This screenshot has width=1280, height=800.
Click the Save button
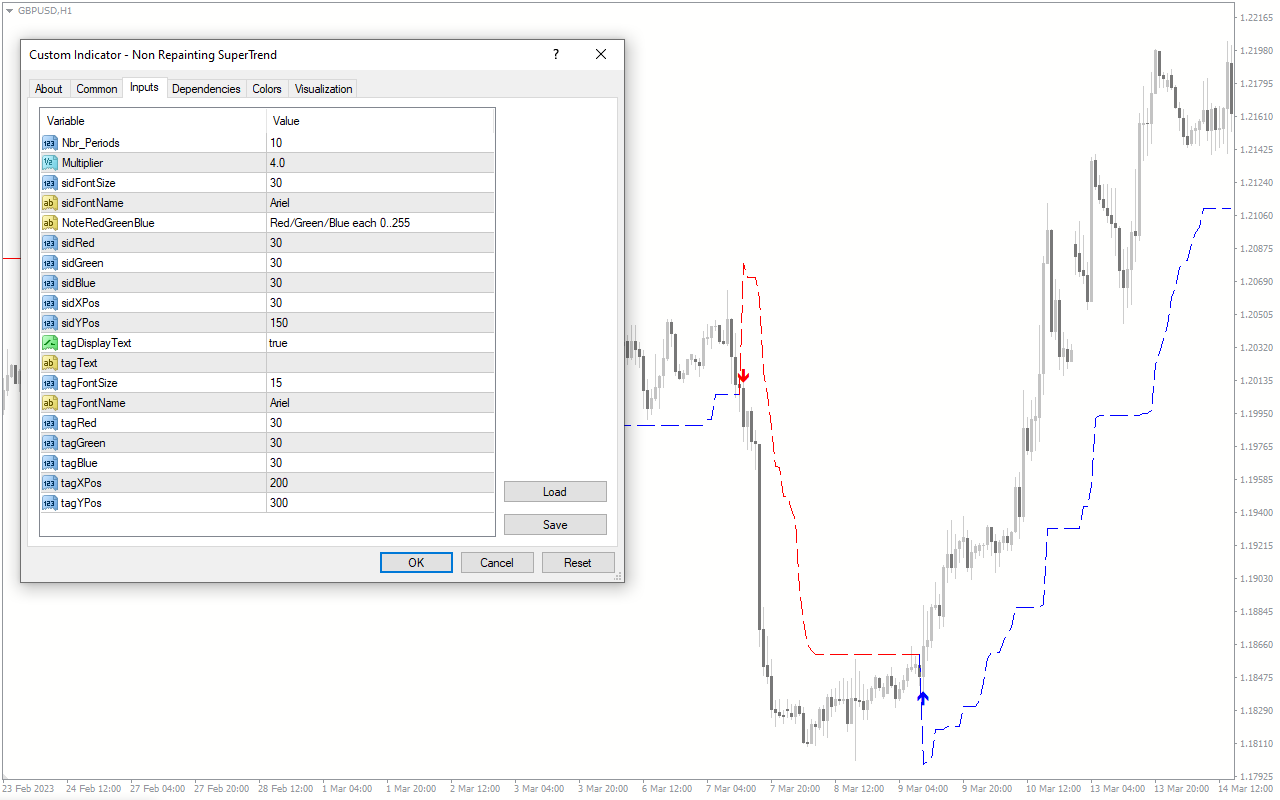coord(555,525)
